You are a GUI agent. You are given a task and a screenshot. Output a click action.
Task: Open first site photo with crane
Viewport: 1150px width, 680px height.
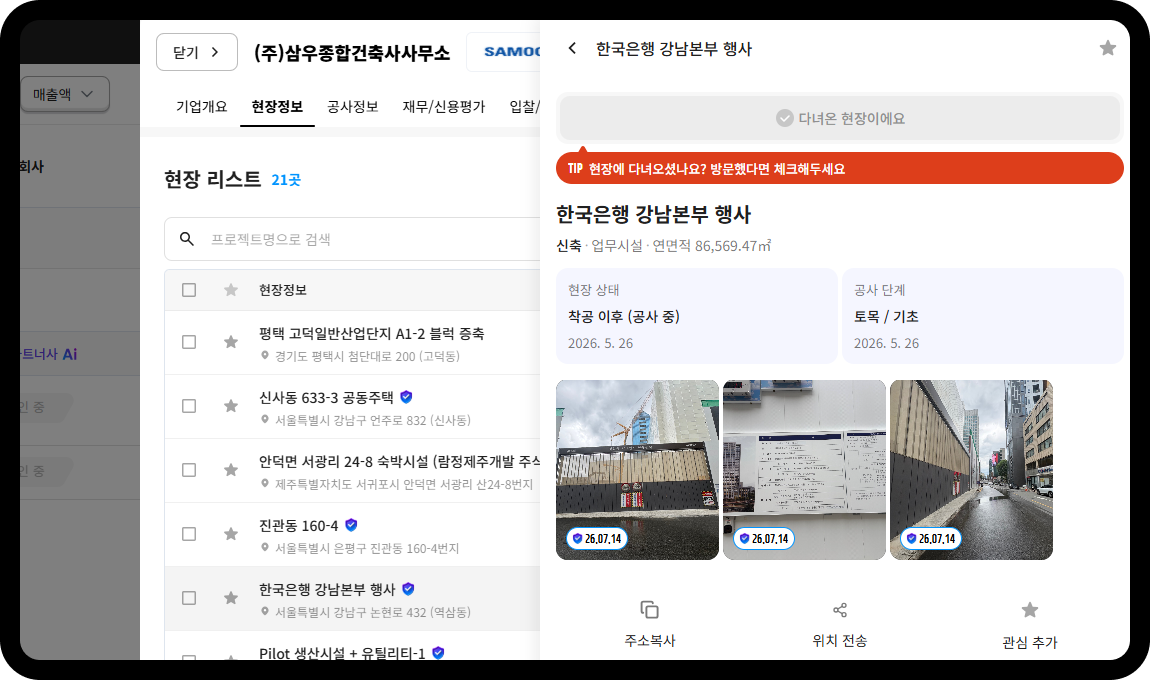tap(637, 469)
